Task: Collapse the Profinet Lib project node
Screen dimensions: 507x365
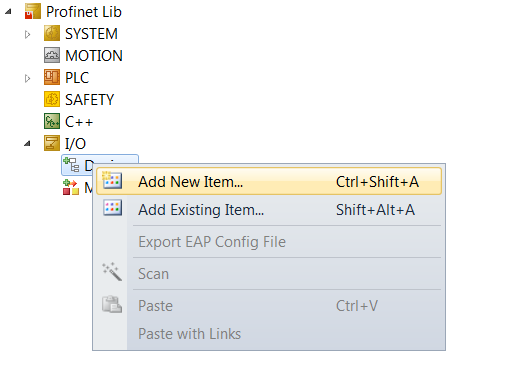Action: (8, 12)
